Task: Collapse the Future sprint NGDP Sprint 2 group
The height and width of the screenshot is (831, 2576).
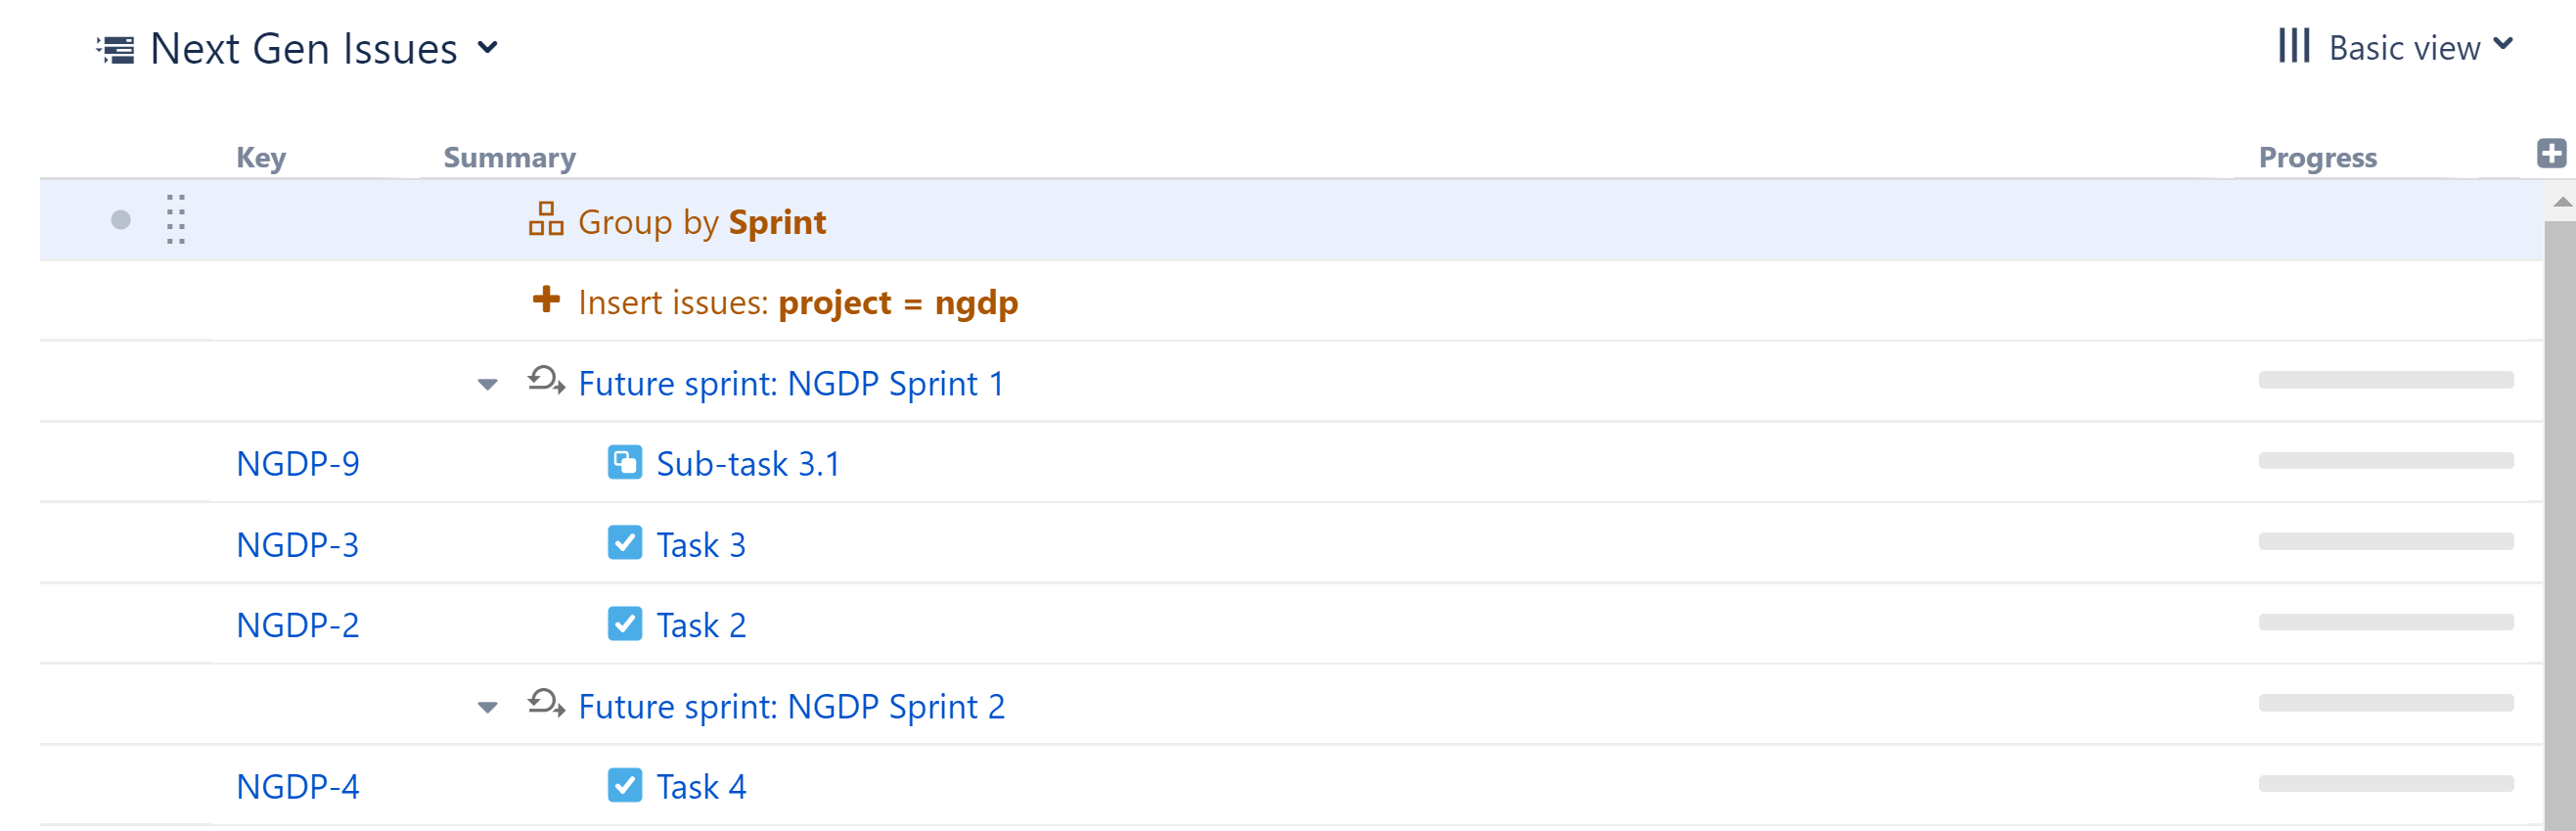Action: [488, 707]
